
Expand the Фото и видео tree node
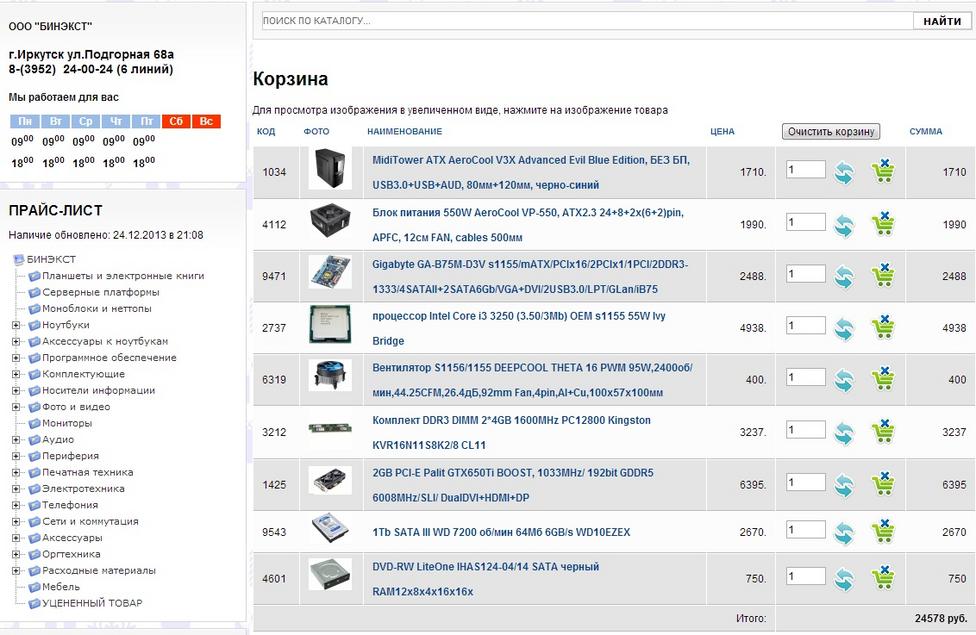pyautogui.click(x=16, y=407)
